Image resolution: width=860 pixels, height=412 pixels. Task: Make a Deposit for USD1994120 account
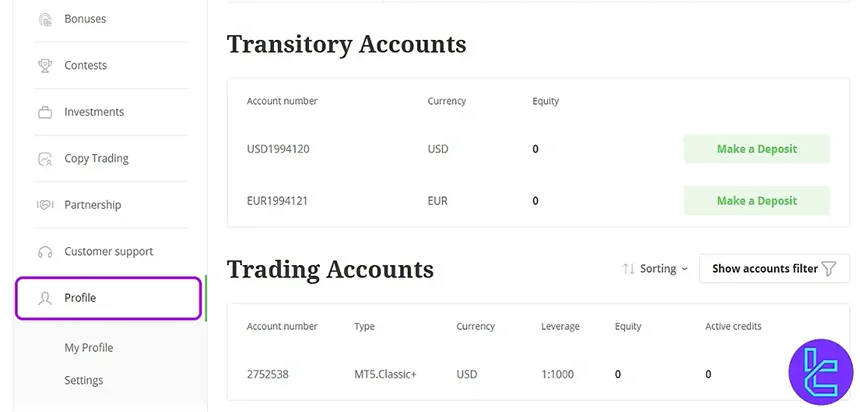pos(756,149)
